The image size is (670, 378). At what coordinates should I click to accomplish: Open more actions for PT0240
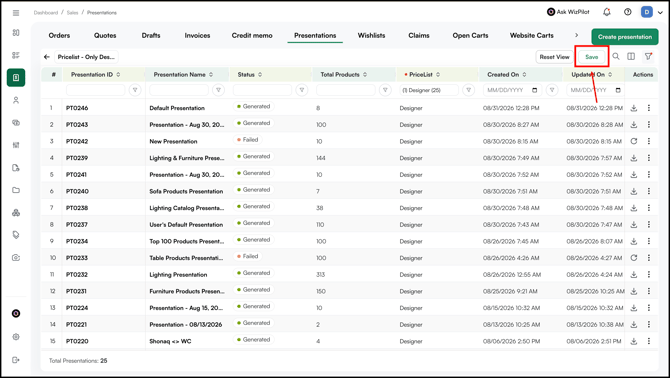tap(649, 191)
